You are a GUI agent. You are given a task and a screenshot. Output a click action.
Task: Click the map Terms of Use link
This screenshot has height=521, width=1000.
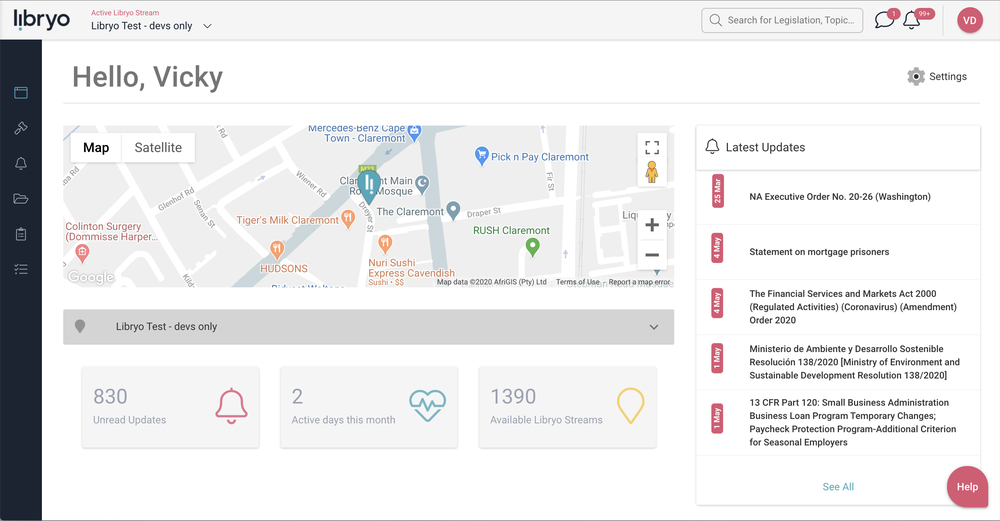(x=578, y=282)
